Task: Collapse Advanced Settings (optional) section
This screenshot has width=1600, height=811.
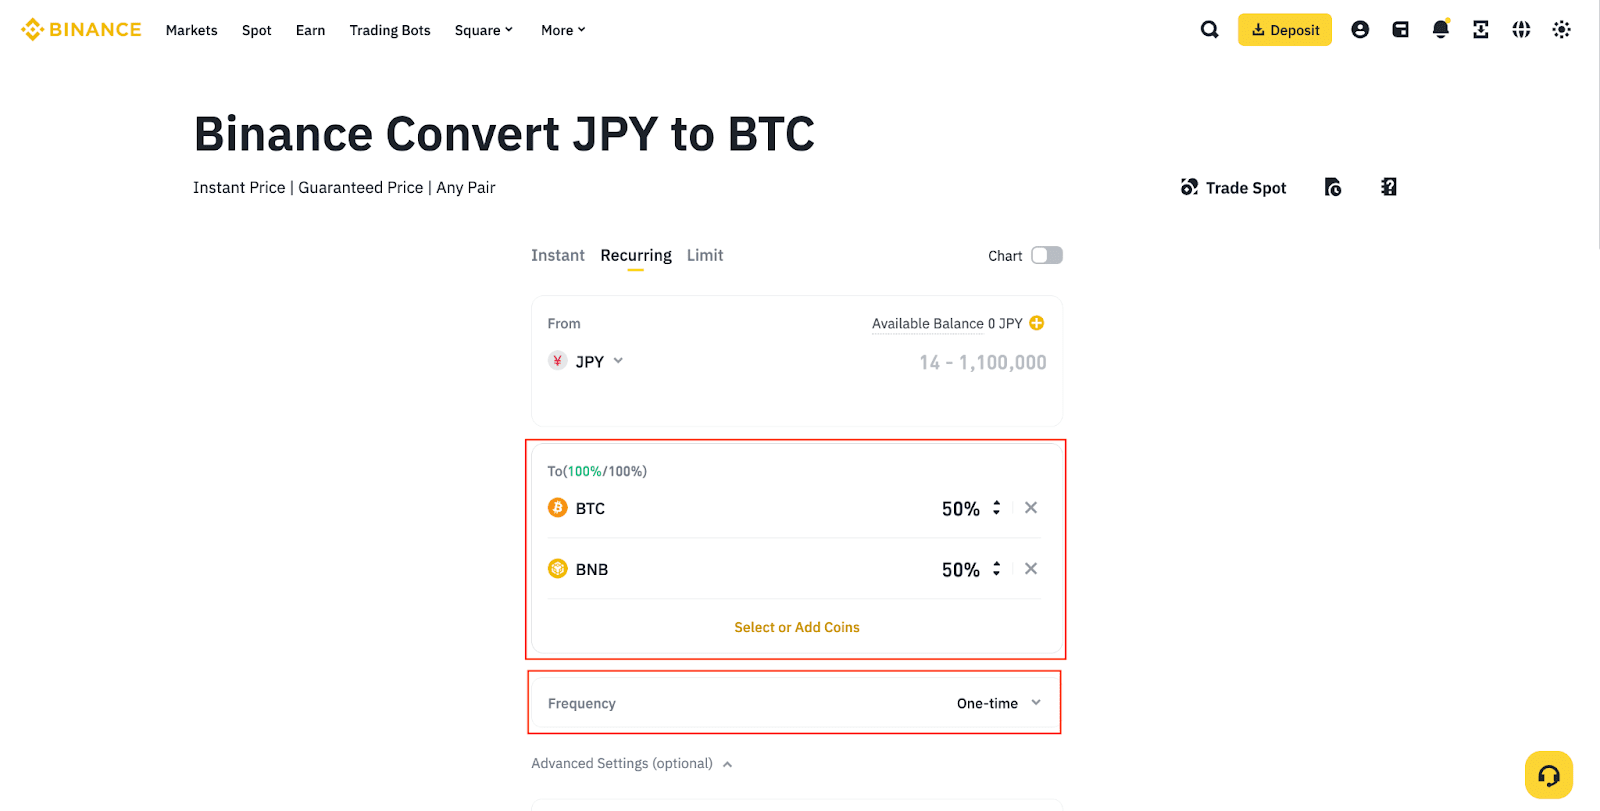Action: tap(632, 764)
